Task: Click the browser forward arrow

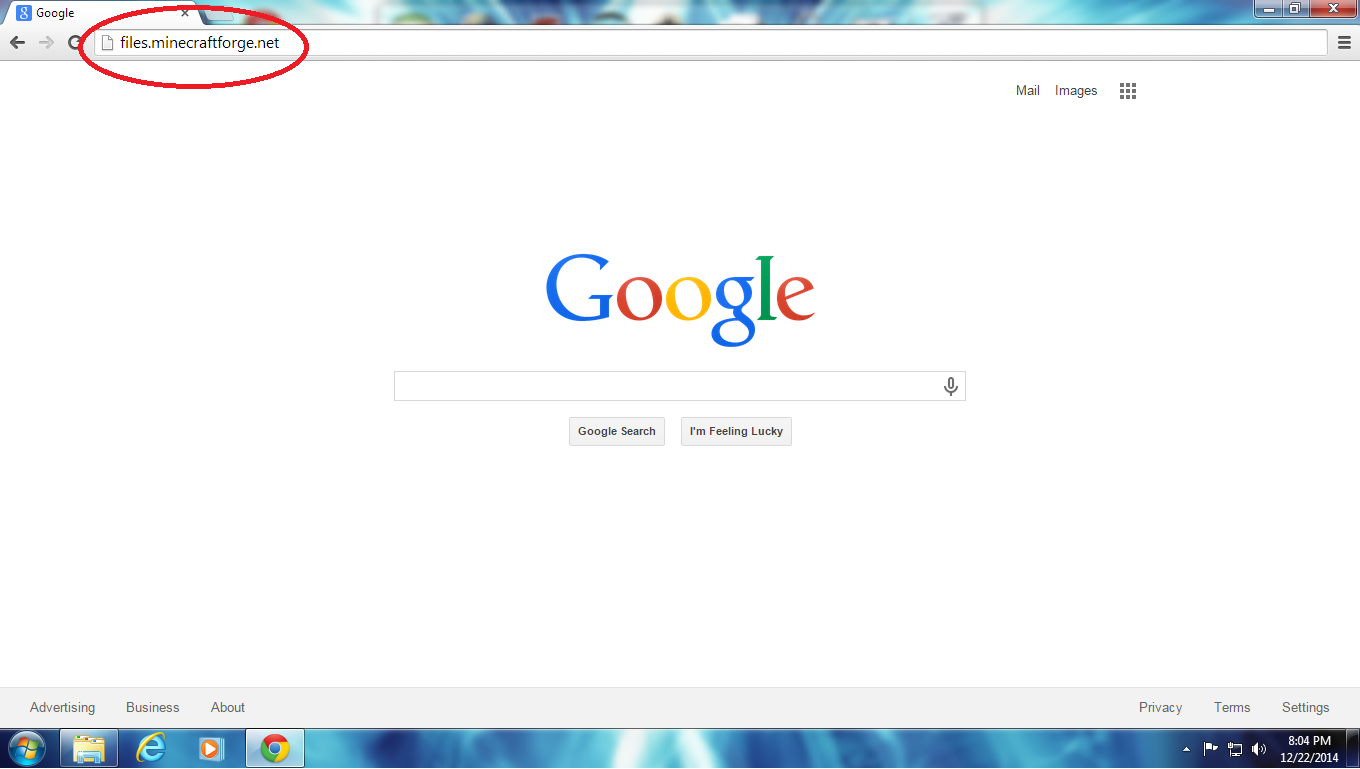Action: click(46, 42)
